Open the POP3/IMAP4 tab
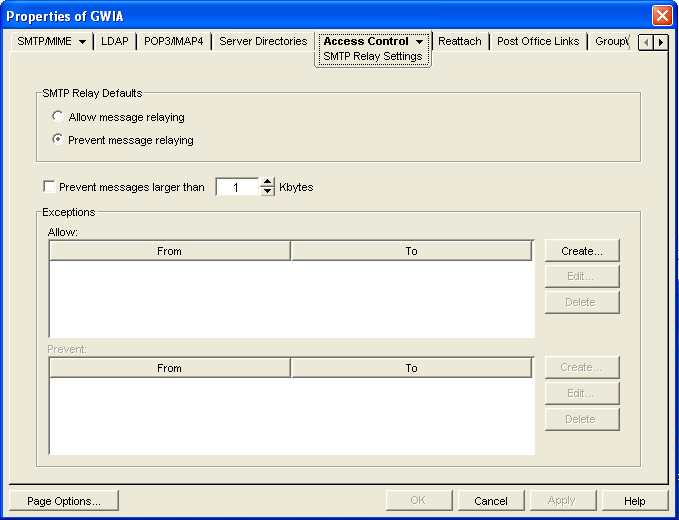Viewport: 679px width, 520px height. click(174, 42)
